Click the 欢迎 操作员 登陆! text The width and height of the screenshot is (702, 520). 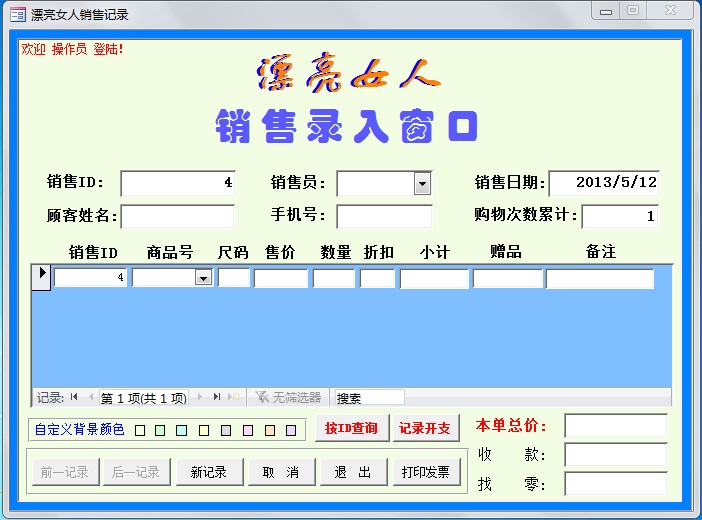72,49
